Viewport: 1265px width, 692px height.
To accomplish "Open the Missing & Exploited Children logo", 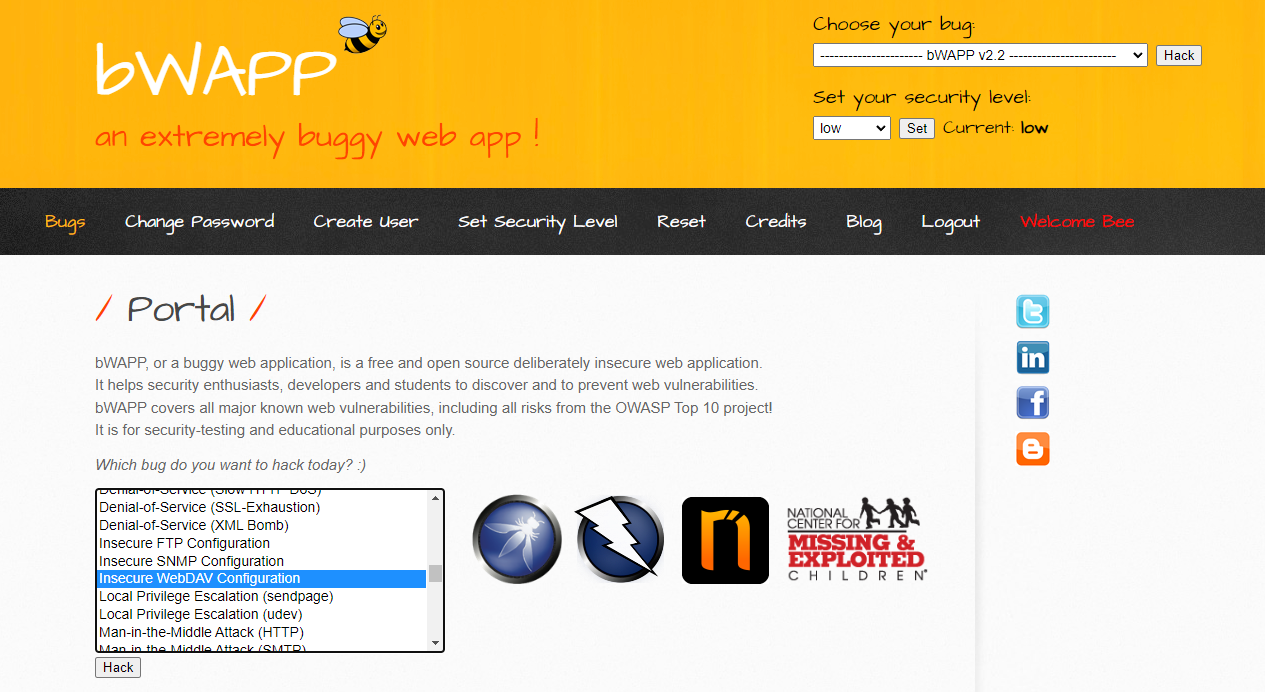I will pyautogui.click(x=857, y=540).
